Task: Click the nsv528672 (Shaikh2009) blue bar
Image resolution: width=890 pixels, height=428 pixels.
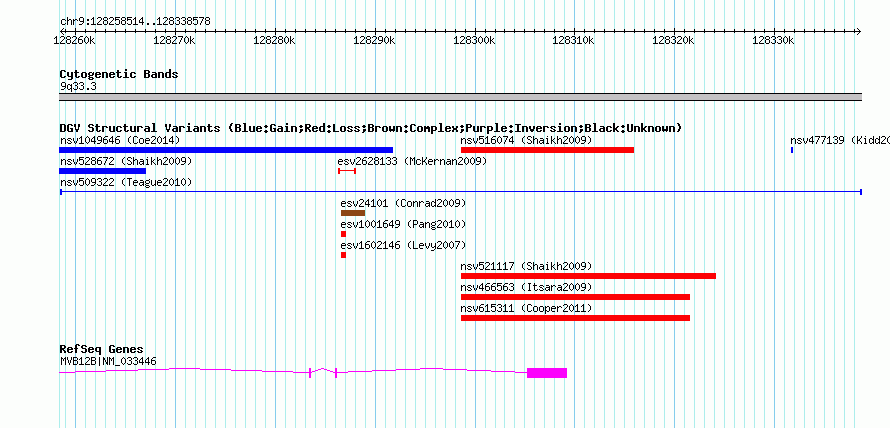Action: tap(103, 171)
